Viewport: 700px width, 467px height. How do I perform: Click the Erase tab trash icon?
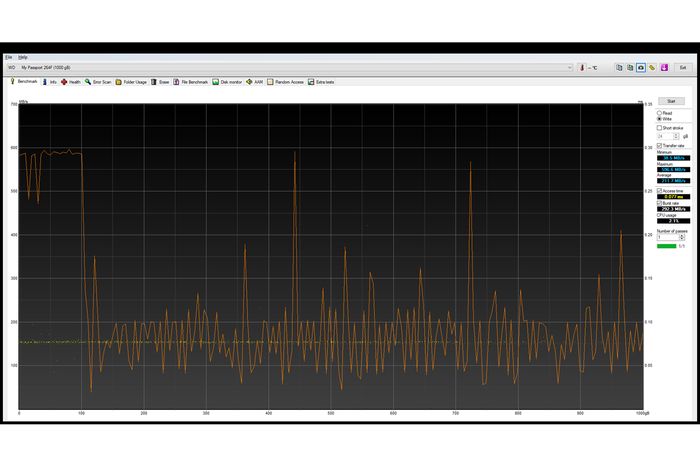click(x=154, y=82)
